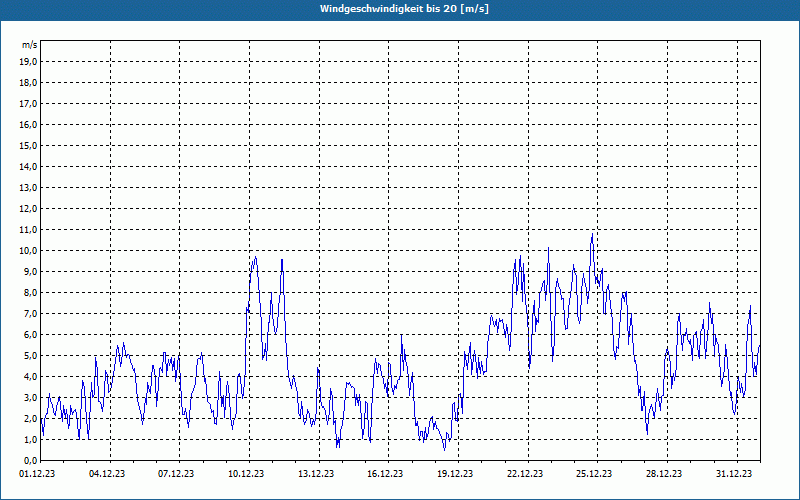Click the 16.12.23 date label

click(385, 474)
